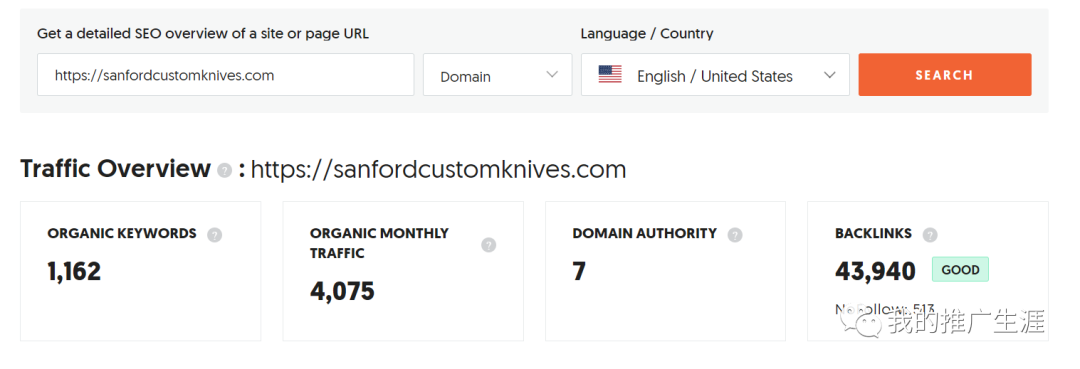Click the URL input field
Image resolution: width=1080 pixels, height=369 pixels.
click(225, 74)
